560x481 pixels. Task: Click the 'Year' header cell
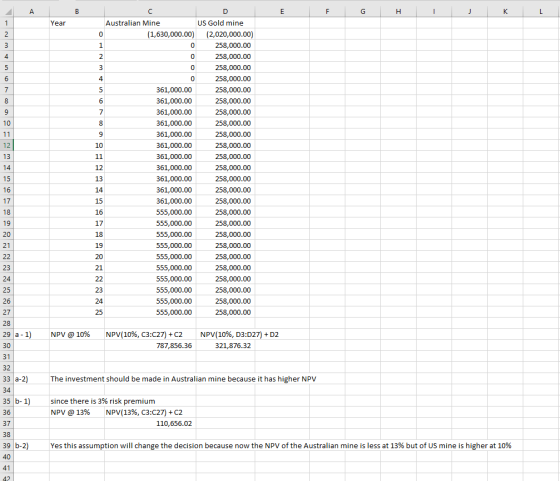coord(77,23)
